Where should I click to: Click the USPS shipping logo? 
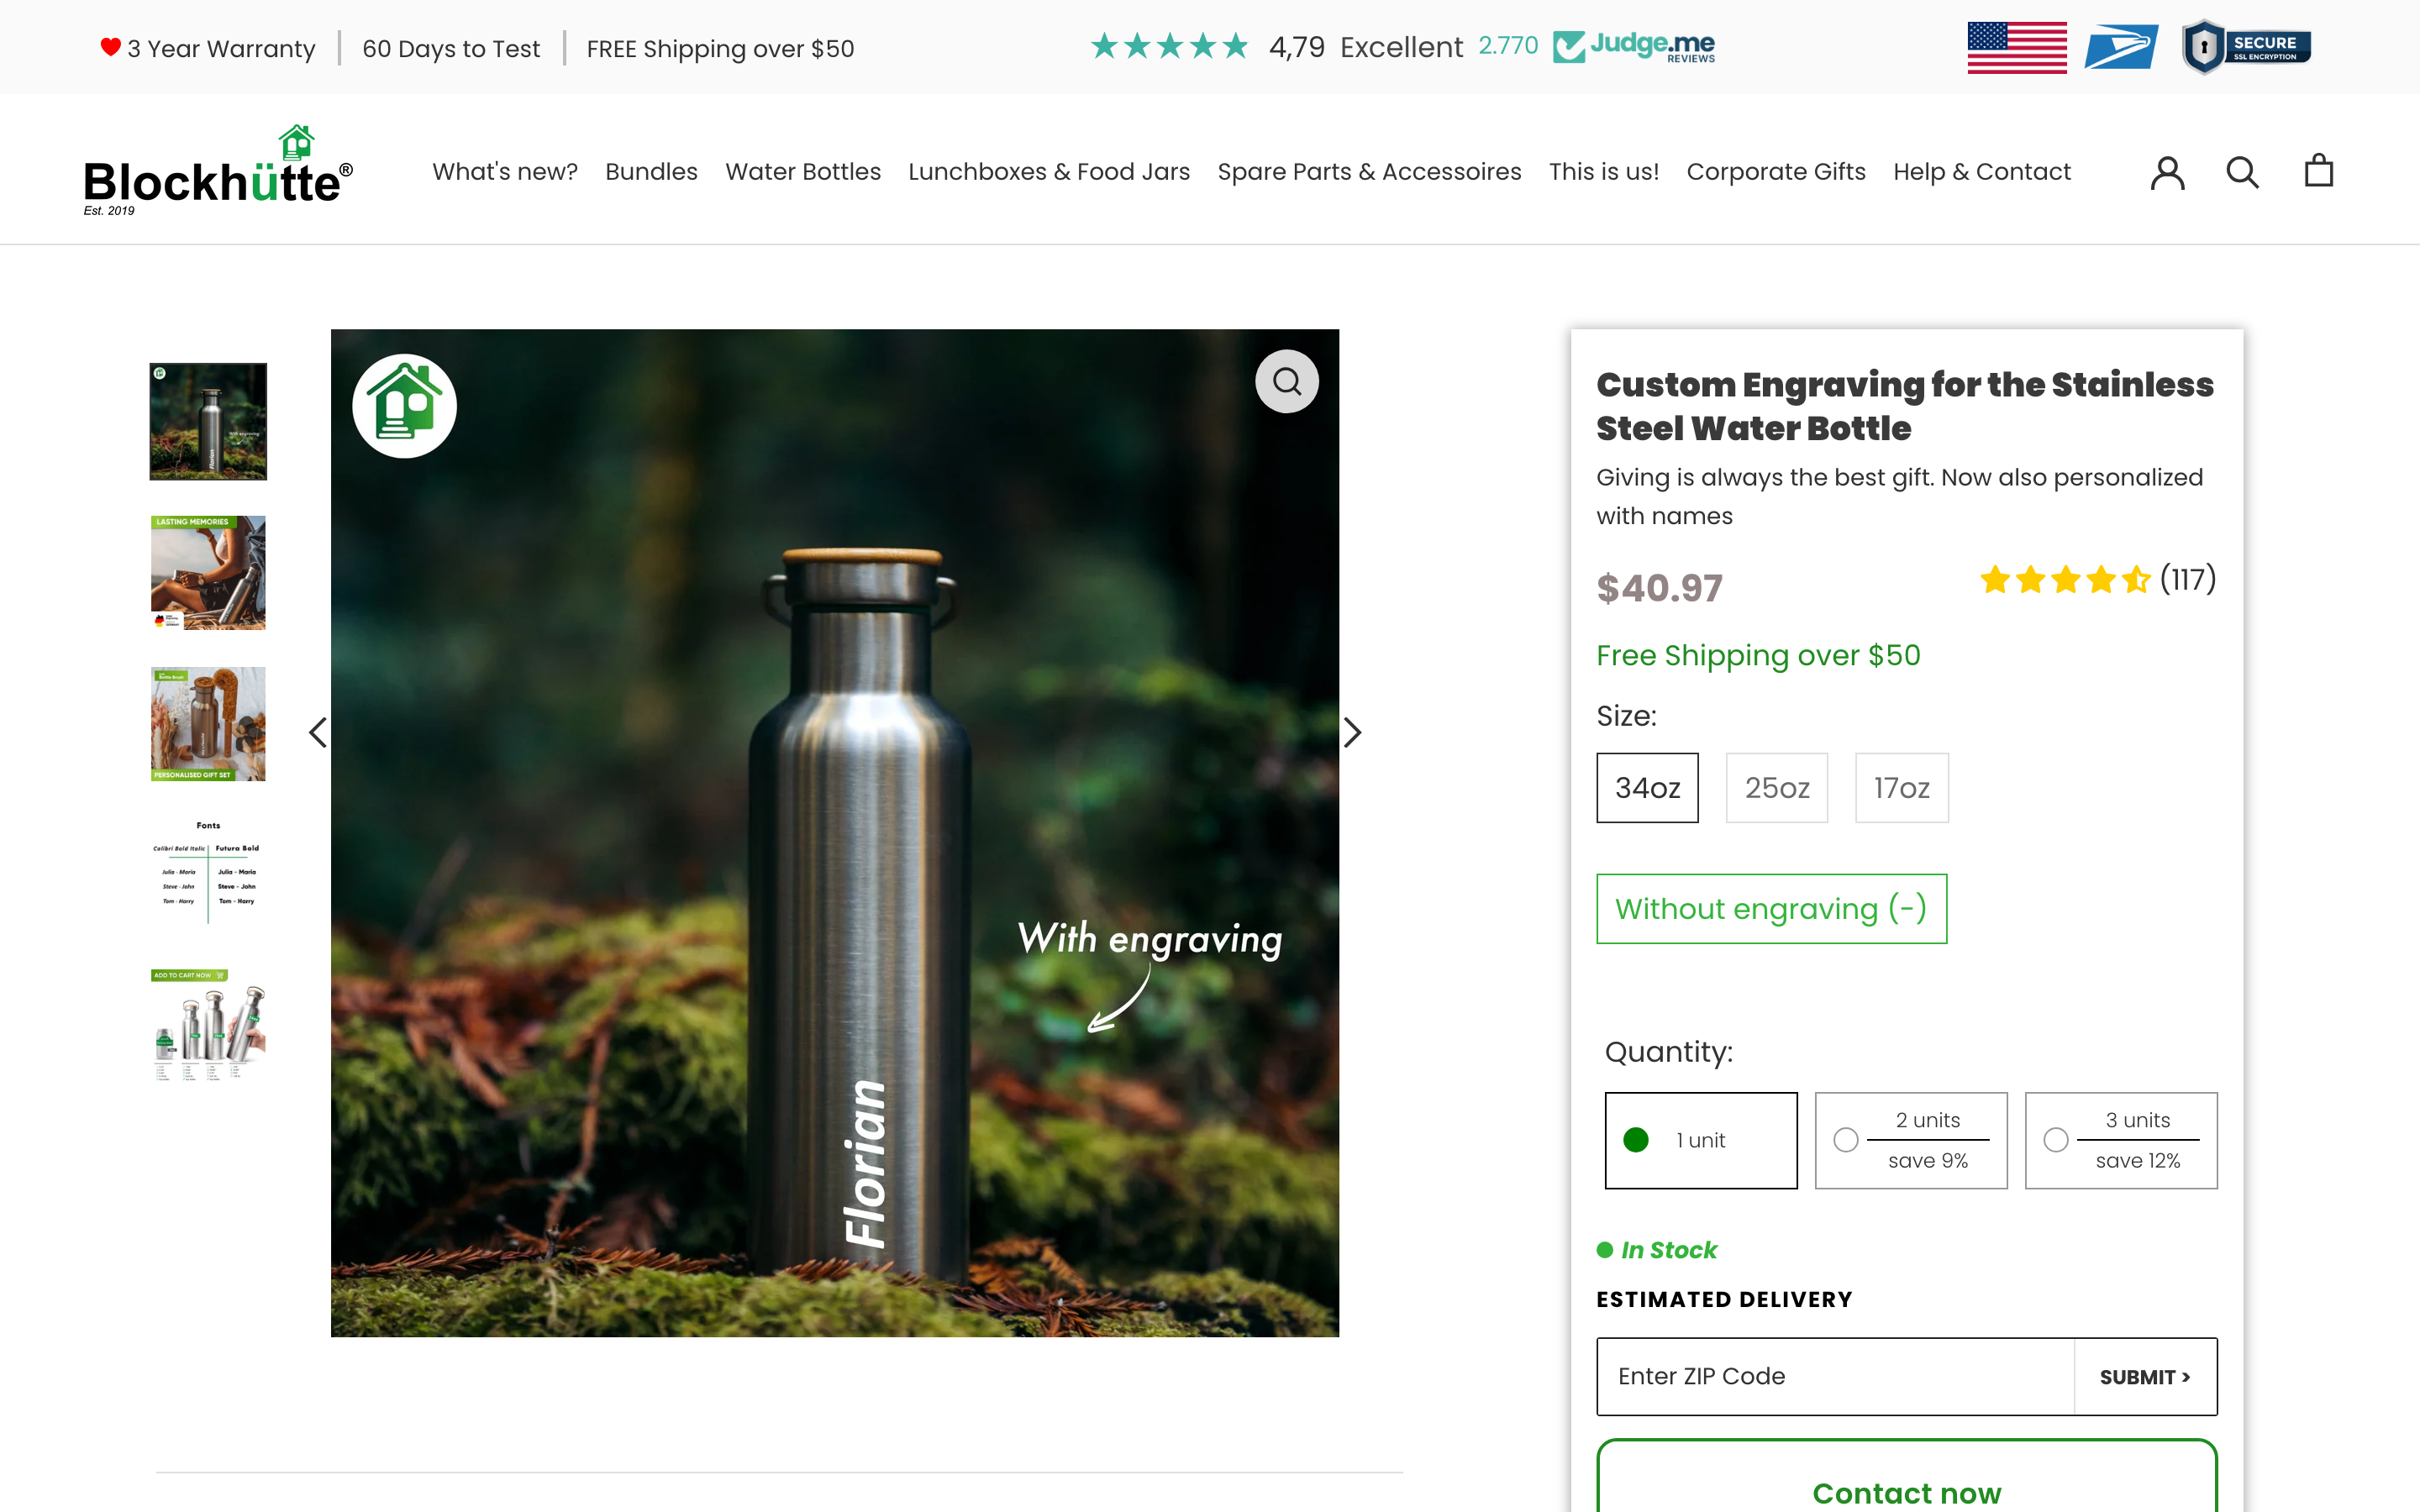pyautogui.click(x=2121, y=47)
